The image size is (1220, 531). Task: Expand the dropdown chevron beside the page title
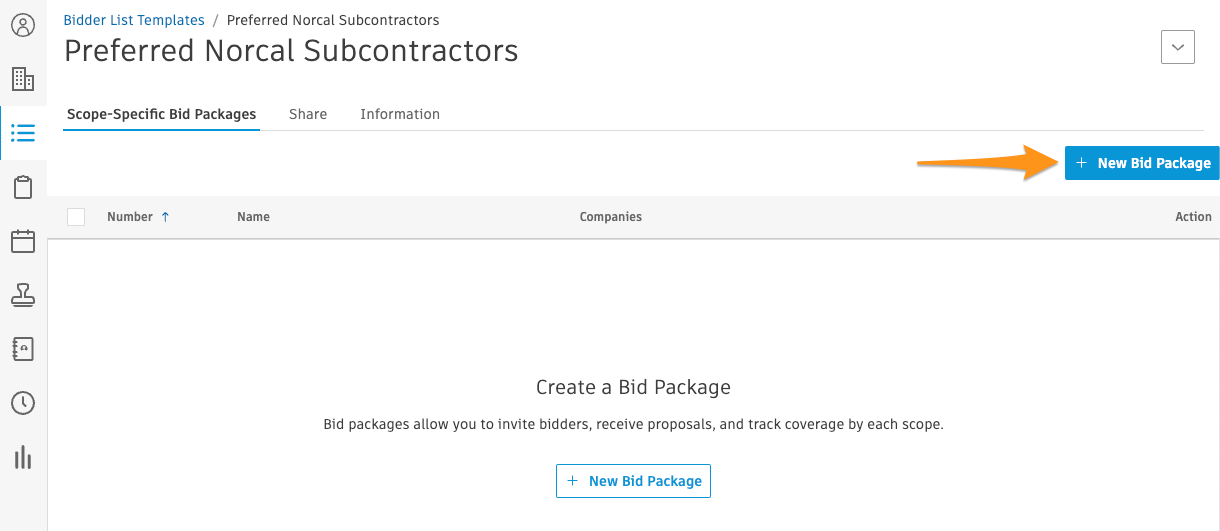(1177, 47)
